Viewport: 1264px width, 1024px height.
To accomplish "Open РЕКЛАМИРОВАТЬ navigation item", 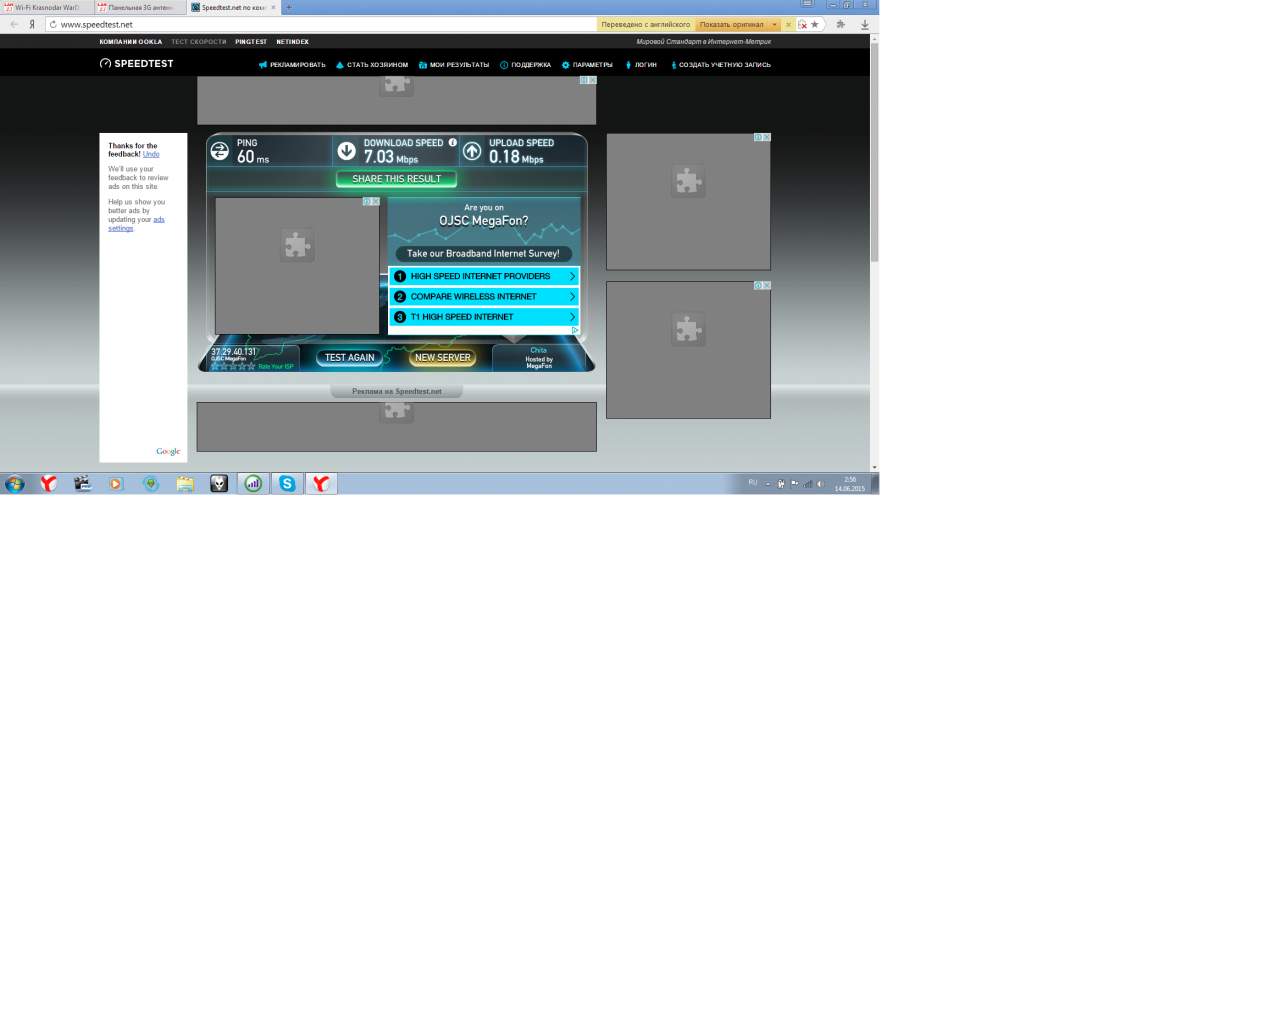I will (x=292, y=65).
